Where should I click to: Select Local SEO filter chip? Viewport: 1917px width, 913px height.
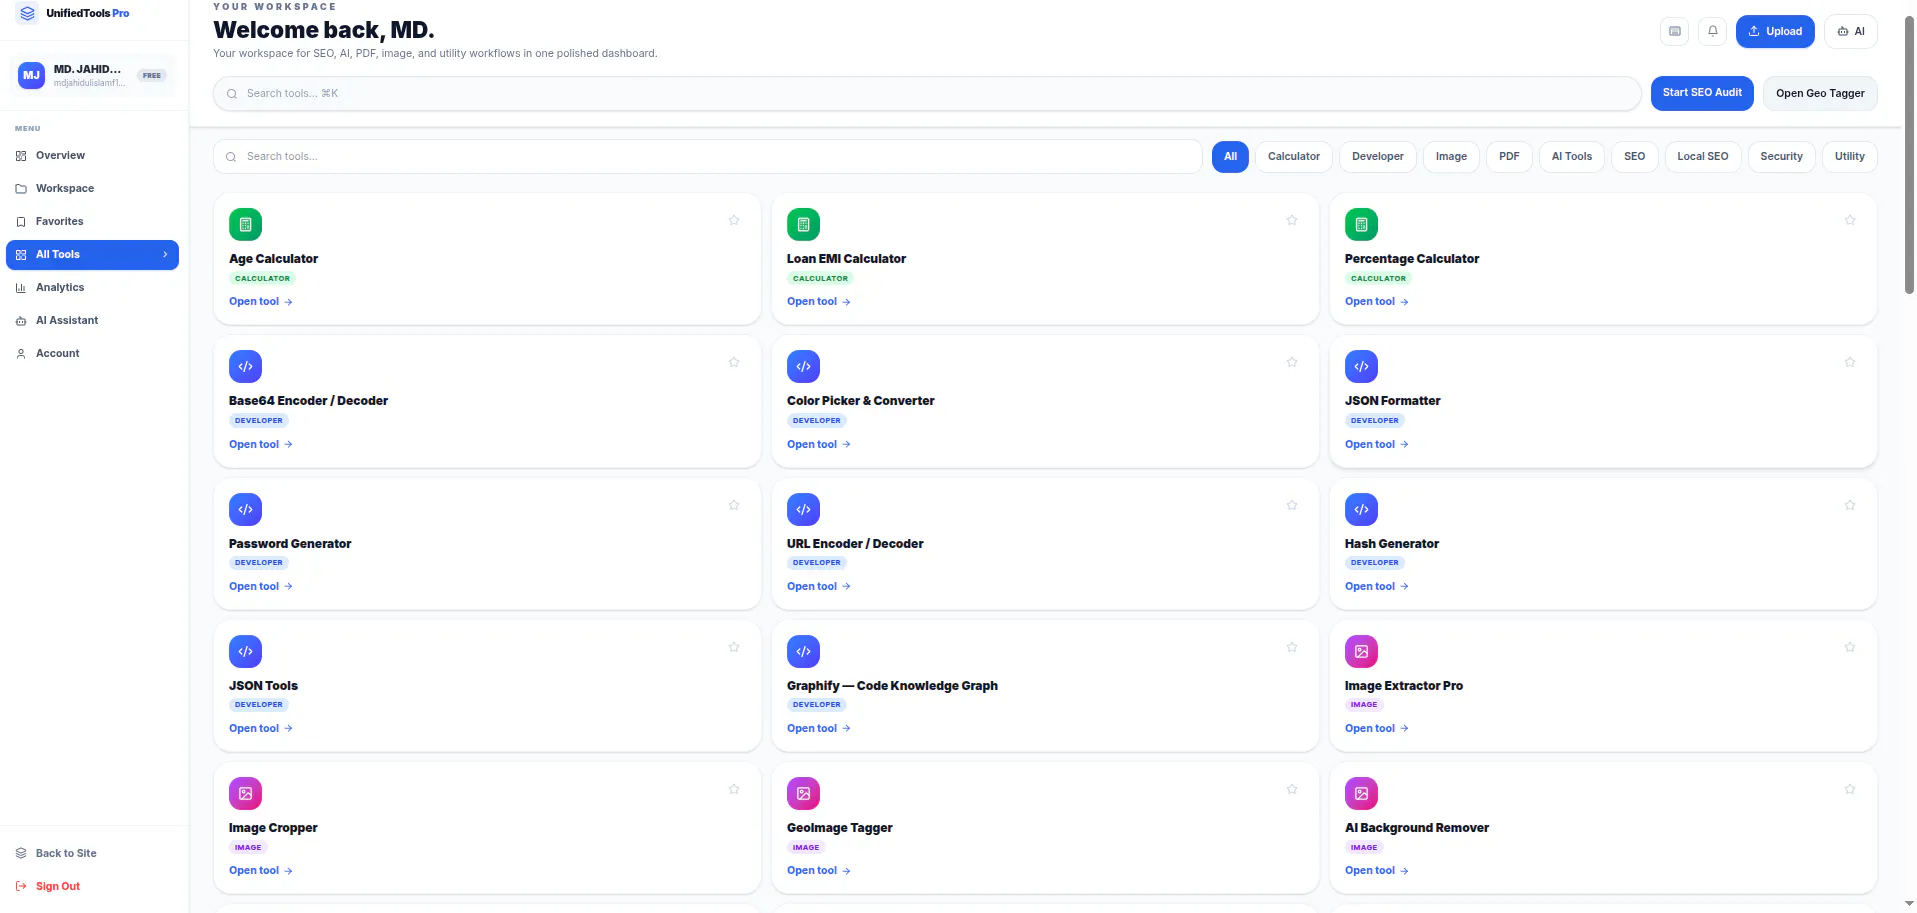(1703, 156)
